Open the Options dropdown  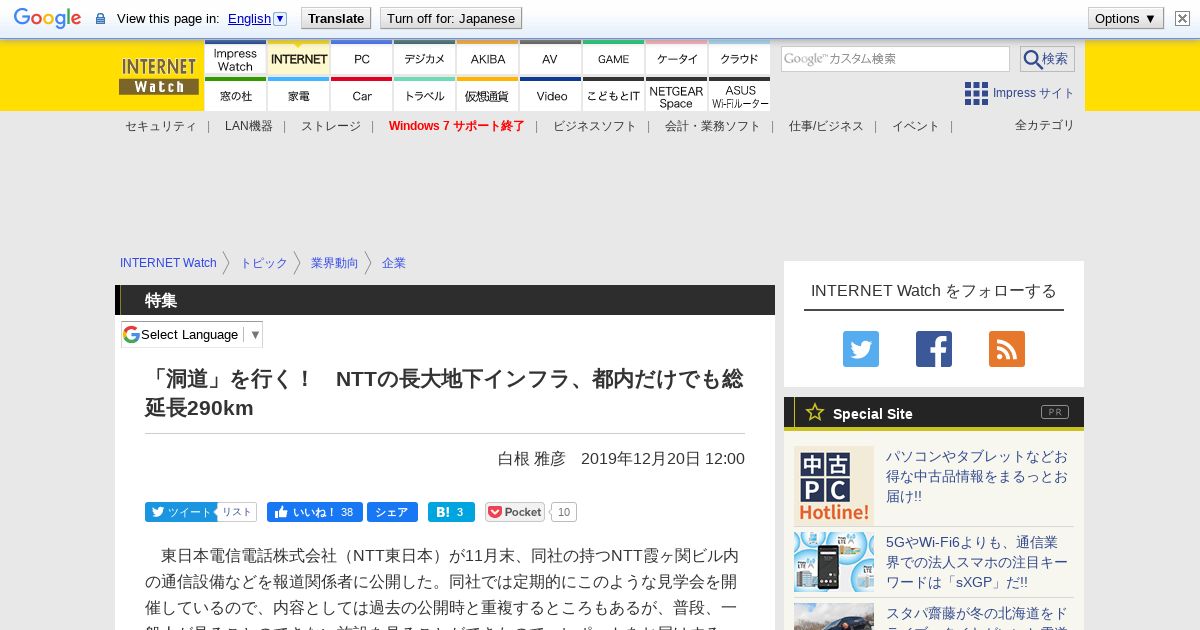tap(1125, 18)
